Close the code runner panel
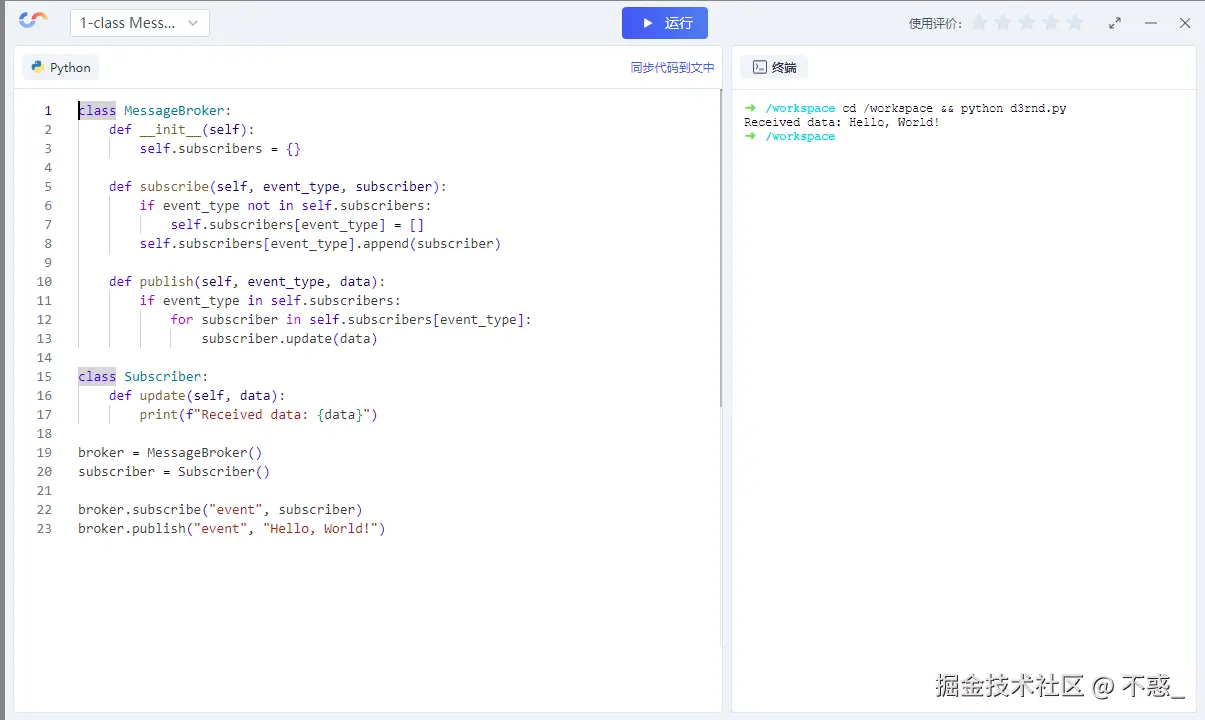Image resolution: width=1205 pixels, height=720 pixels. coord(1185,23)
